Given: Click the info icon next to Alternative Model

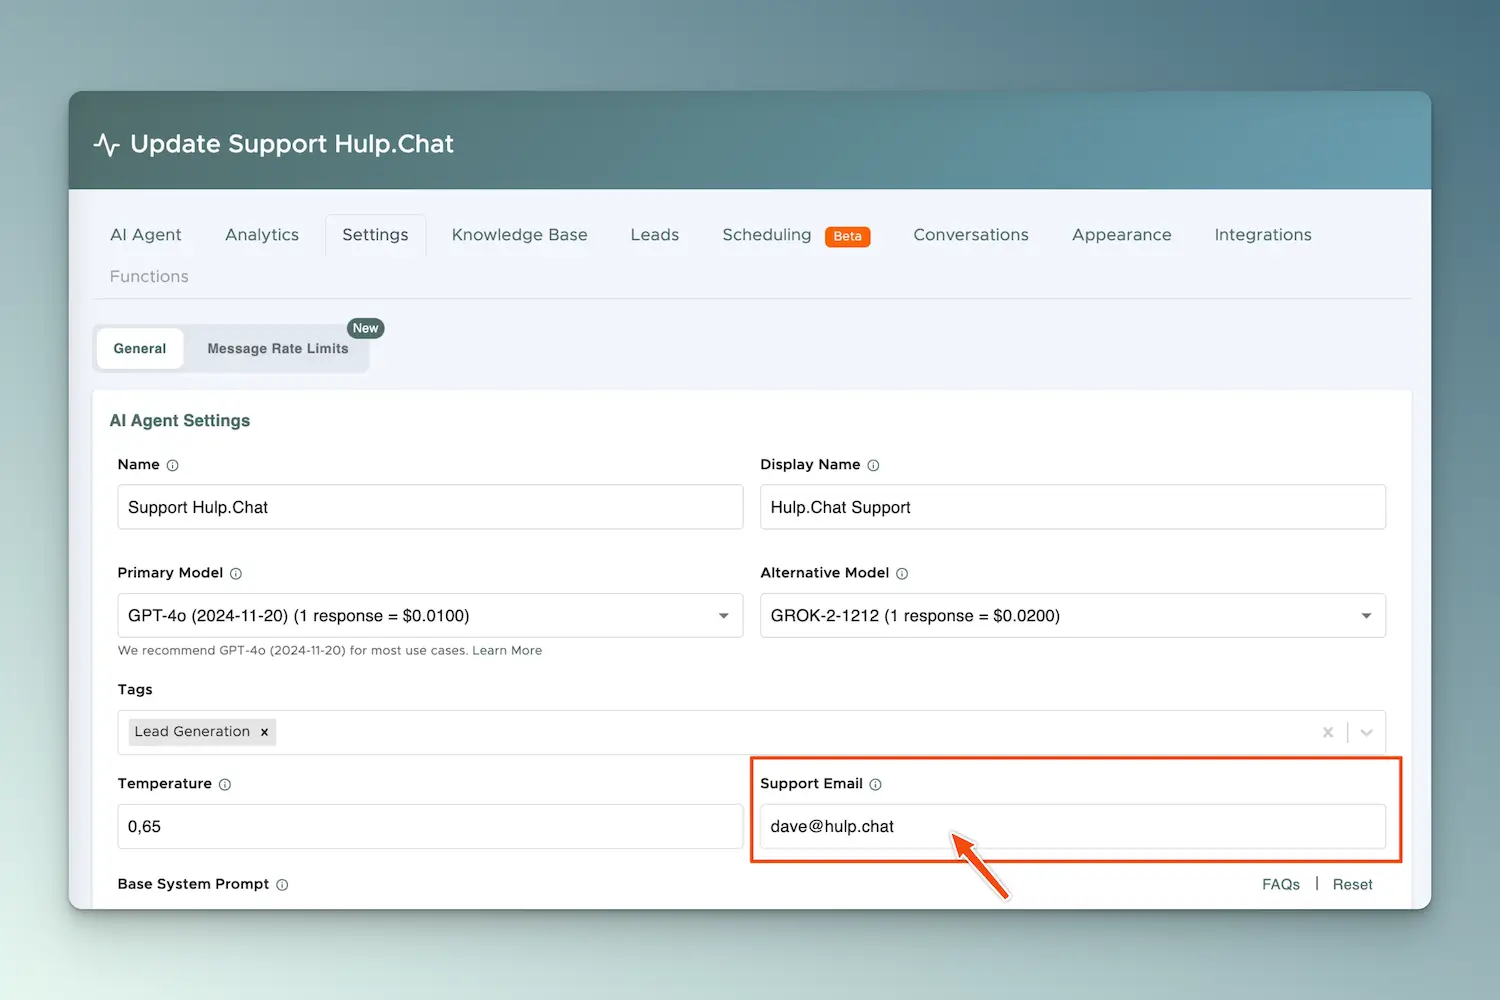Looking at the screenshot, I should tap(902, 573).
